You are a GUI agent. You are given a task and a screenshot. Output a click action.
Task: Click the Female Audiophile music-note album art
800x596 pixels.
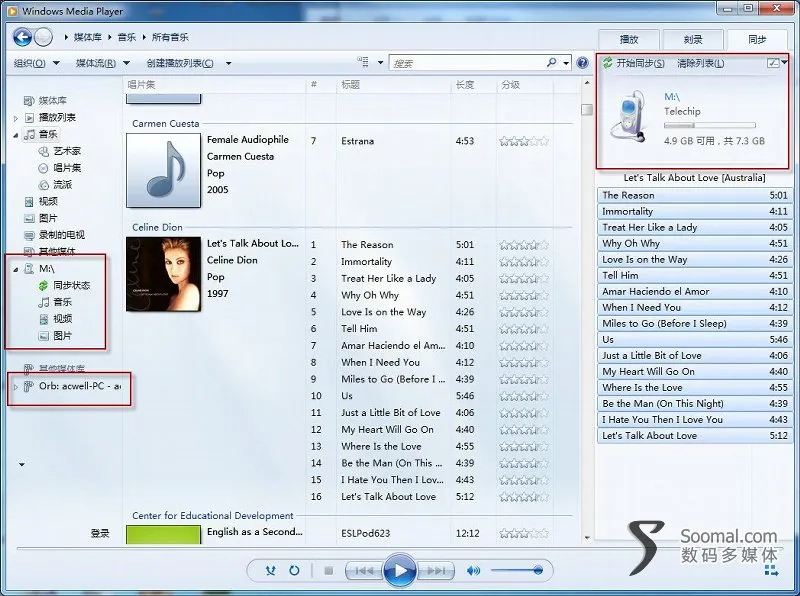pos(163,170)
